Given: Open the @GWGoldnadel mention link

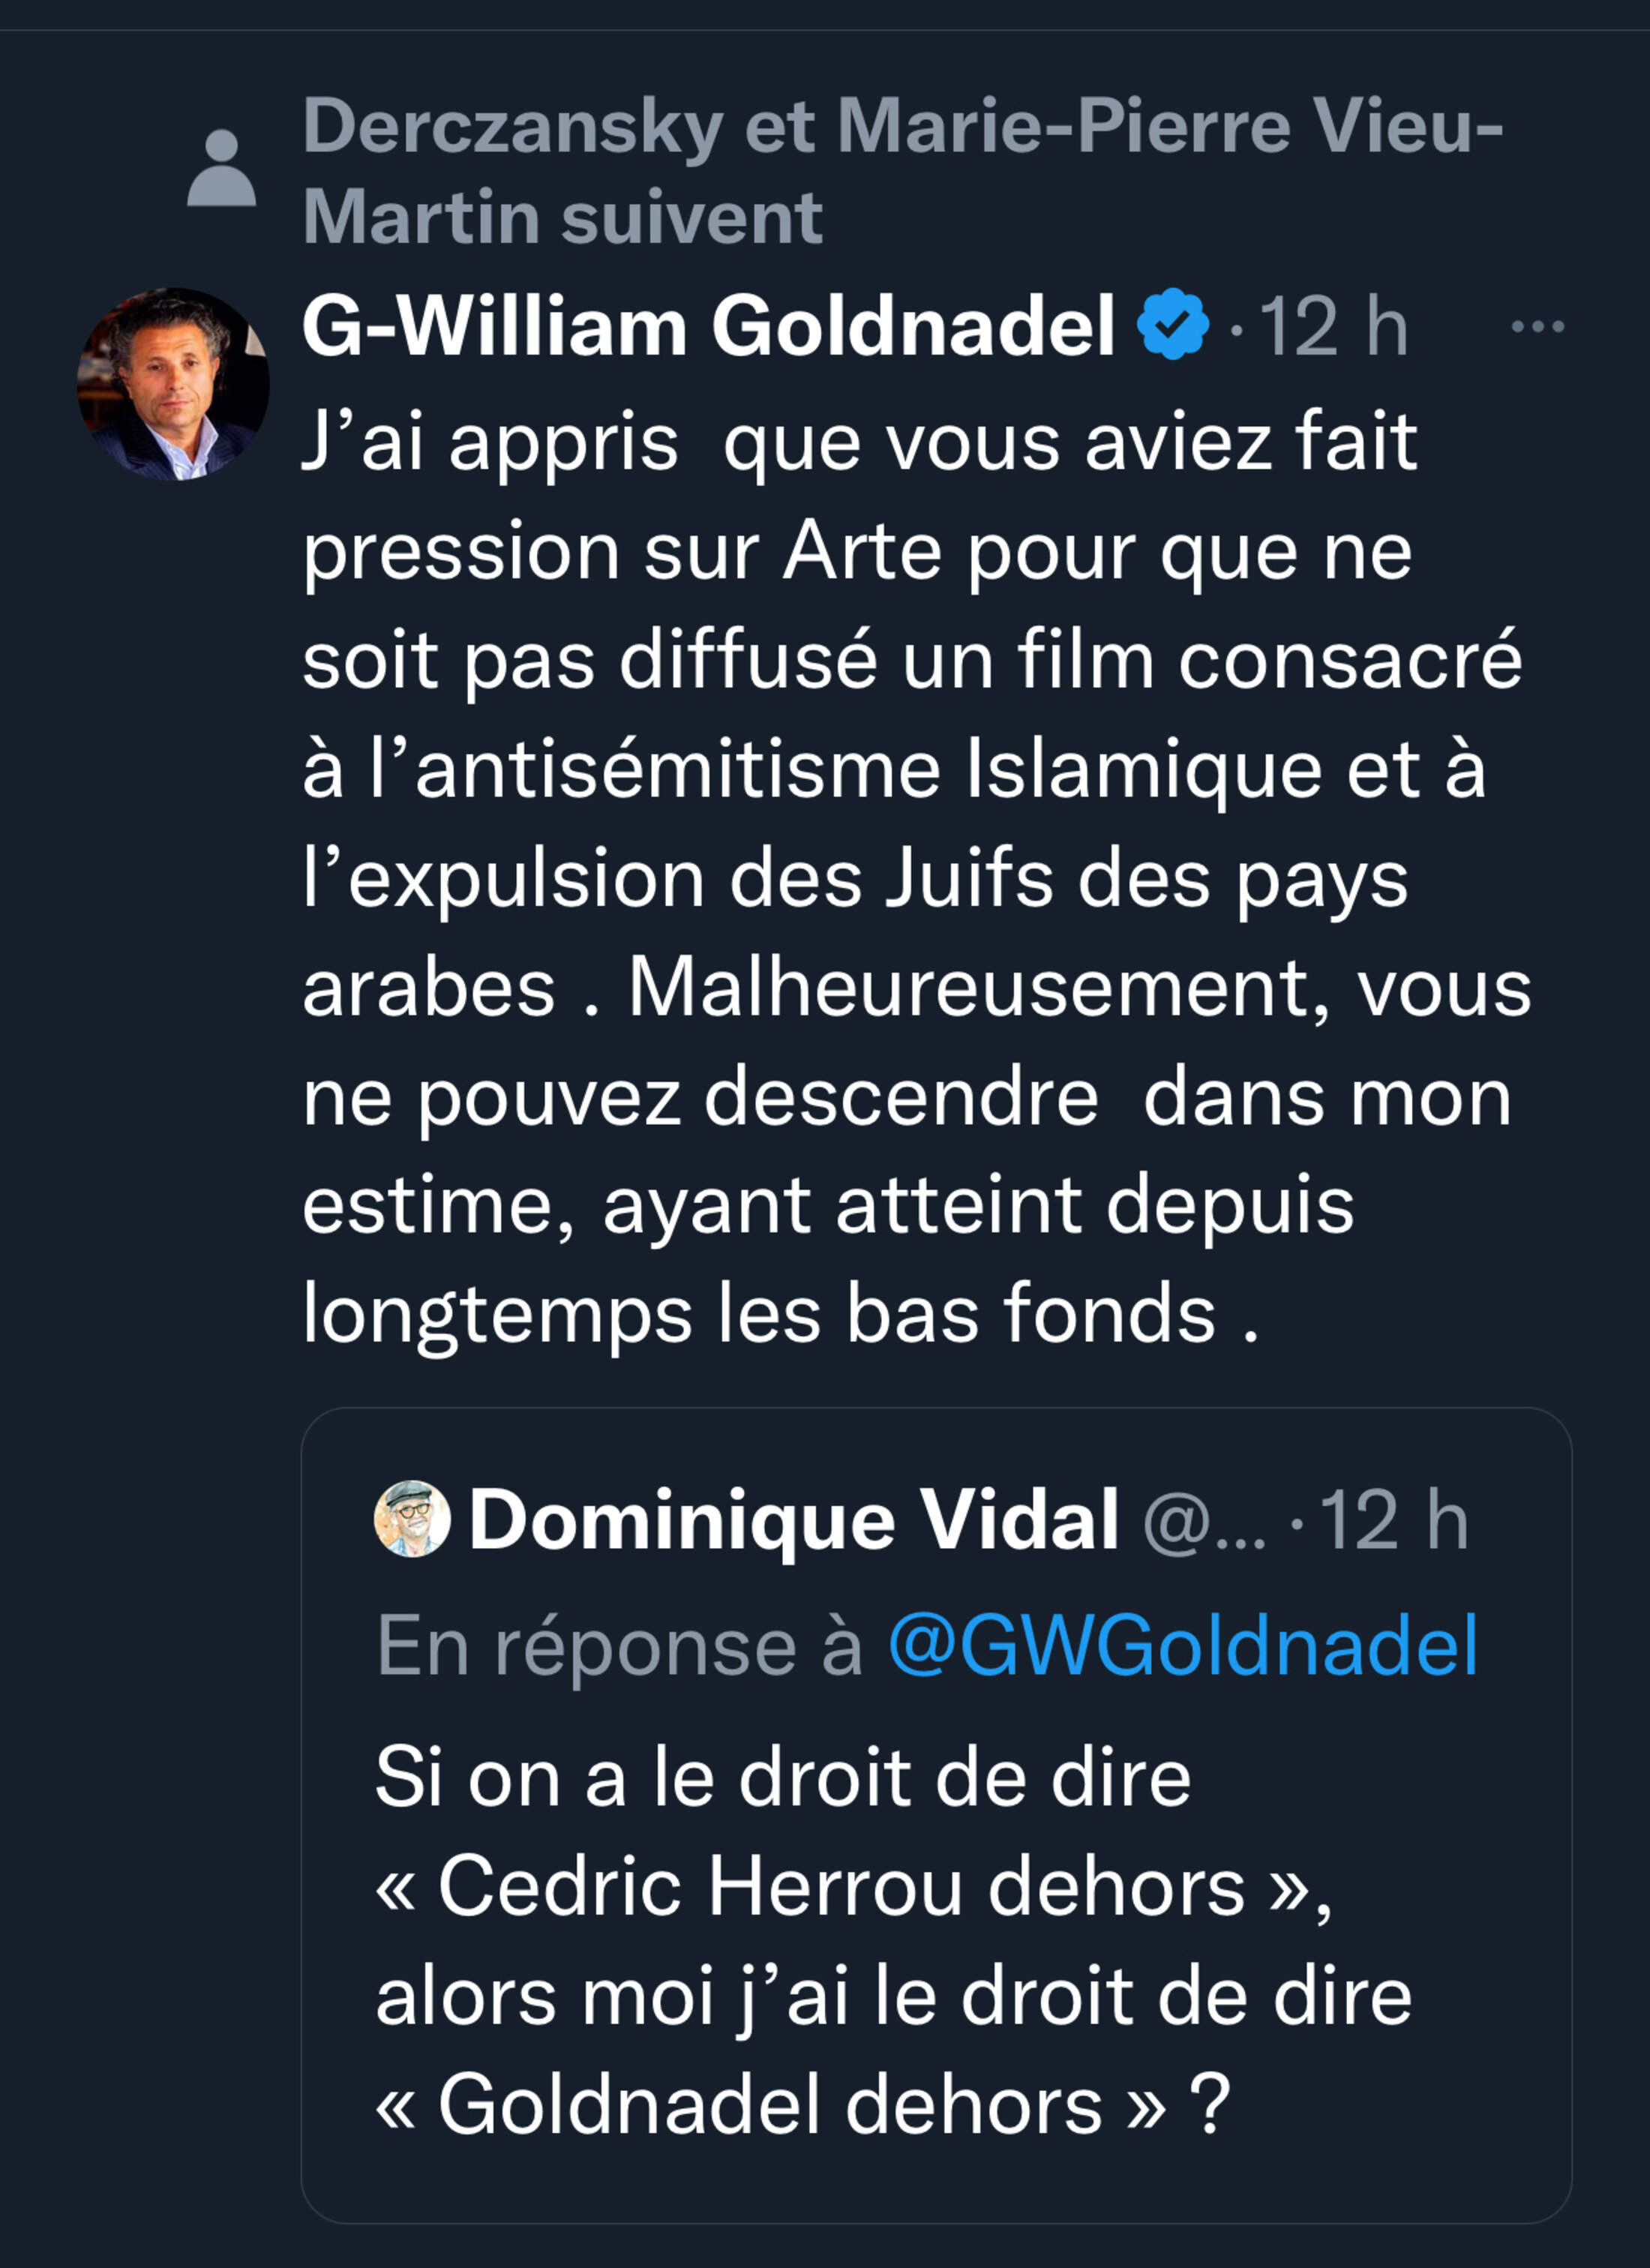Looking at the screenshot, I should pos(1182,1644).
